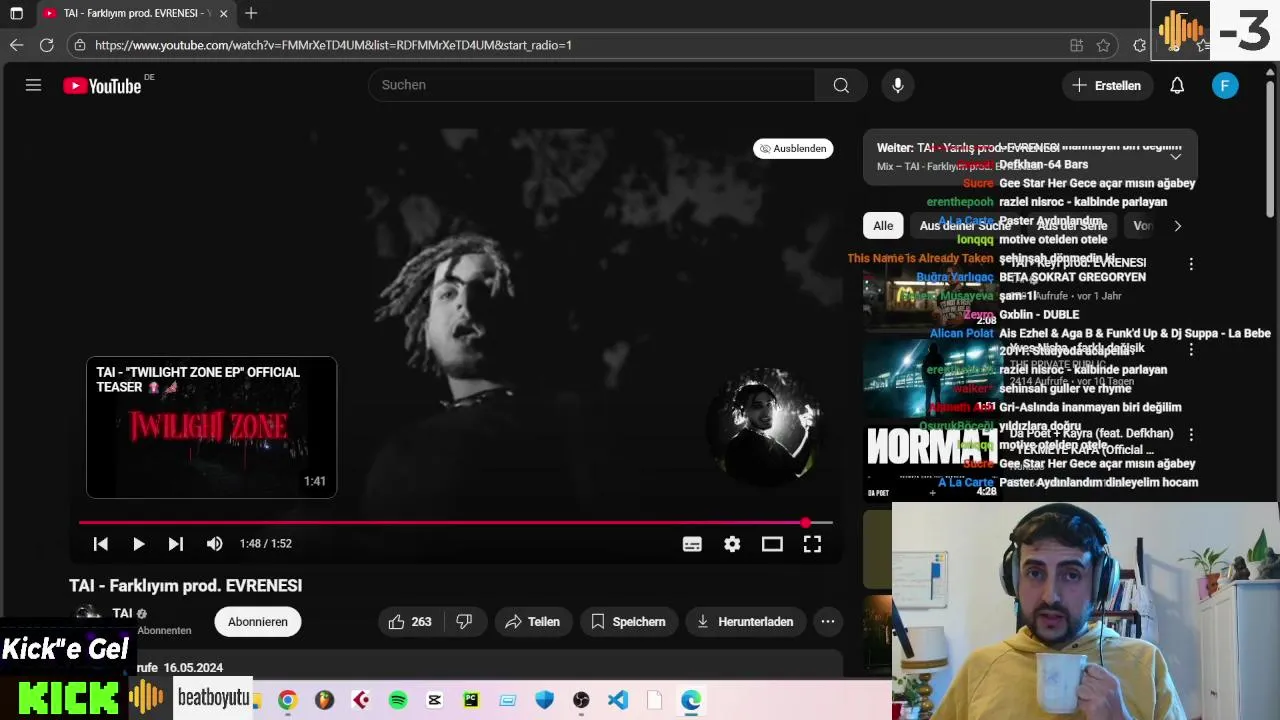The image size is (1280, 720).
Task: Select the Alle filter chip
Action: point(883,226)
